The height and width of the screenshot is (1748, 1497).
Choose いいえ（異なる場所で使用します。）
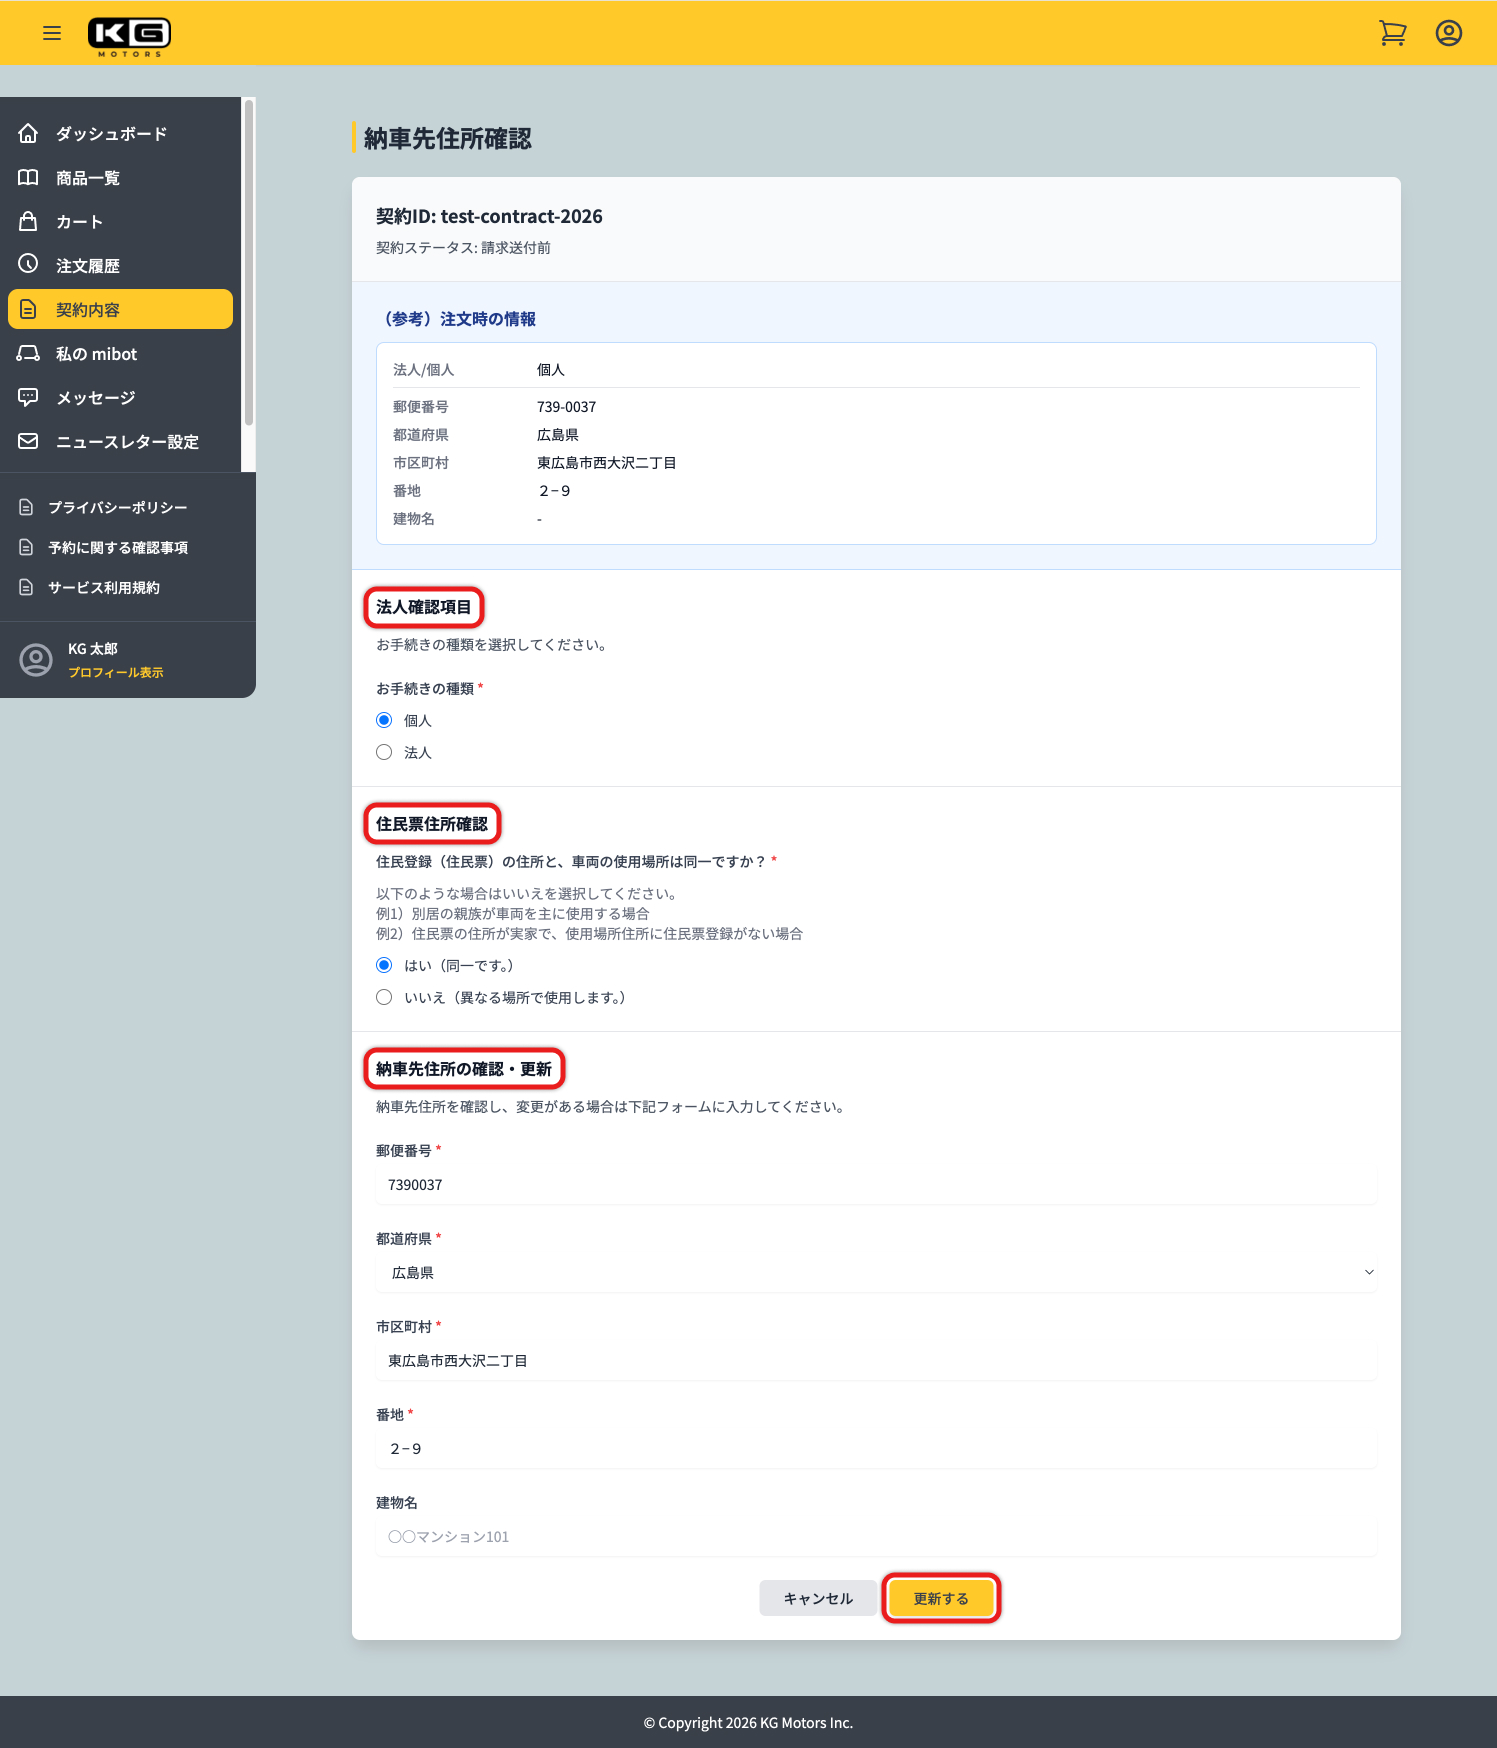(384, 997)
